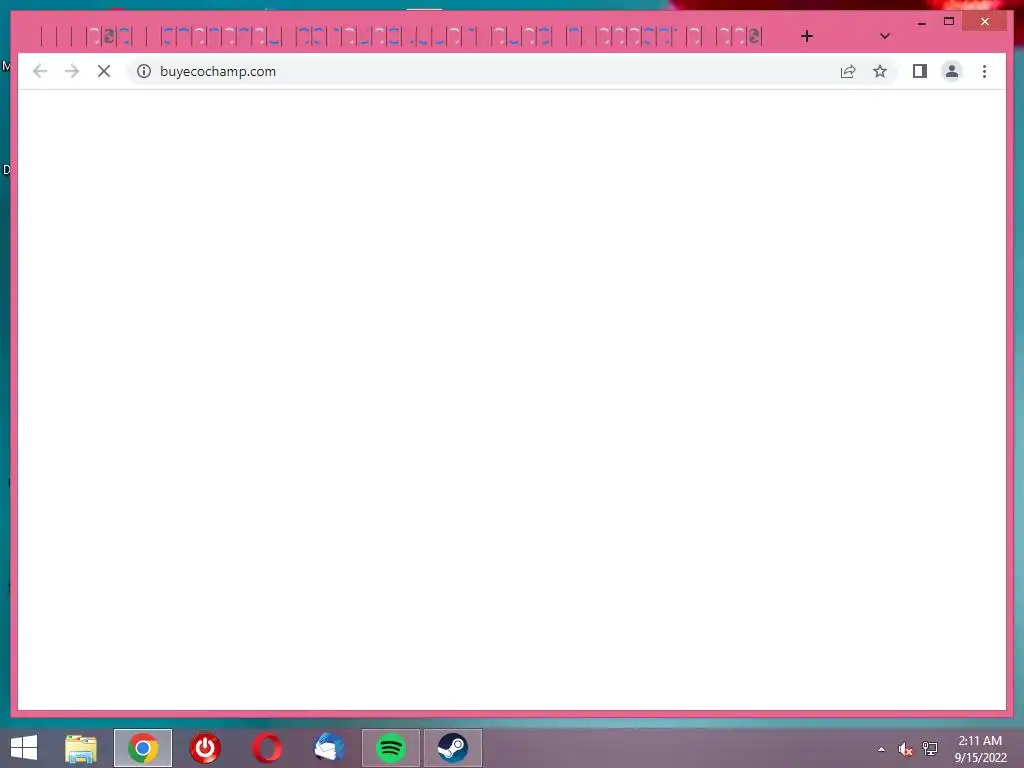Launch the red power button app
The height and width of the screenshot is (768, 1024).
205,748
